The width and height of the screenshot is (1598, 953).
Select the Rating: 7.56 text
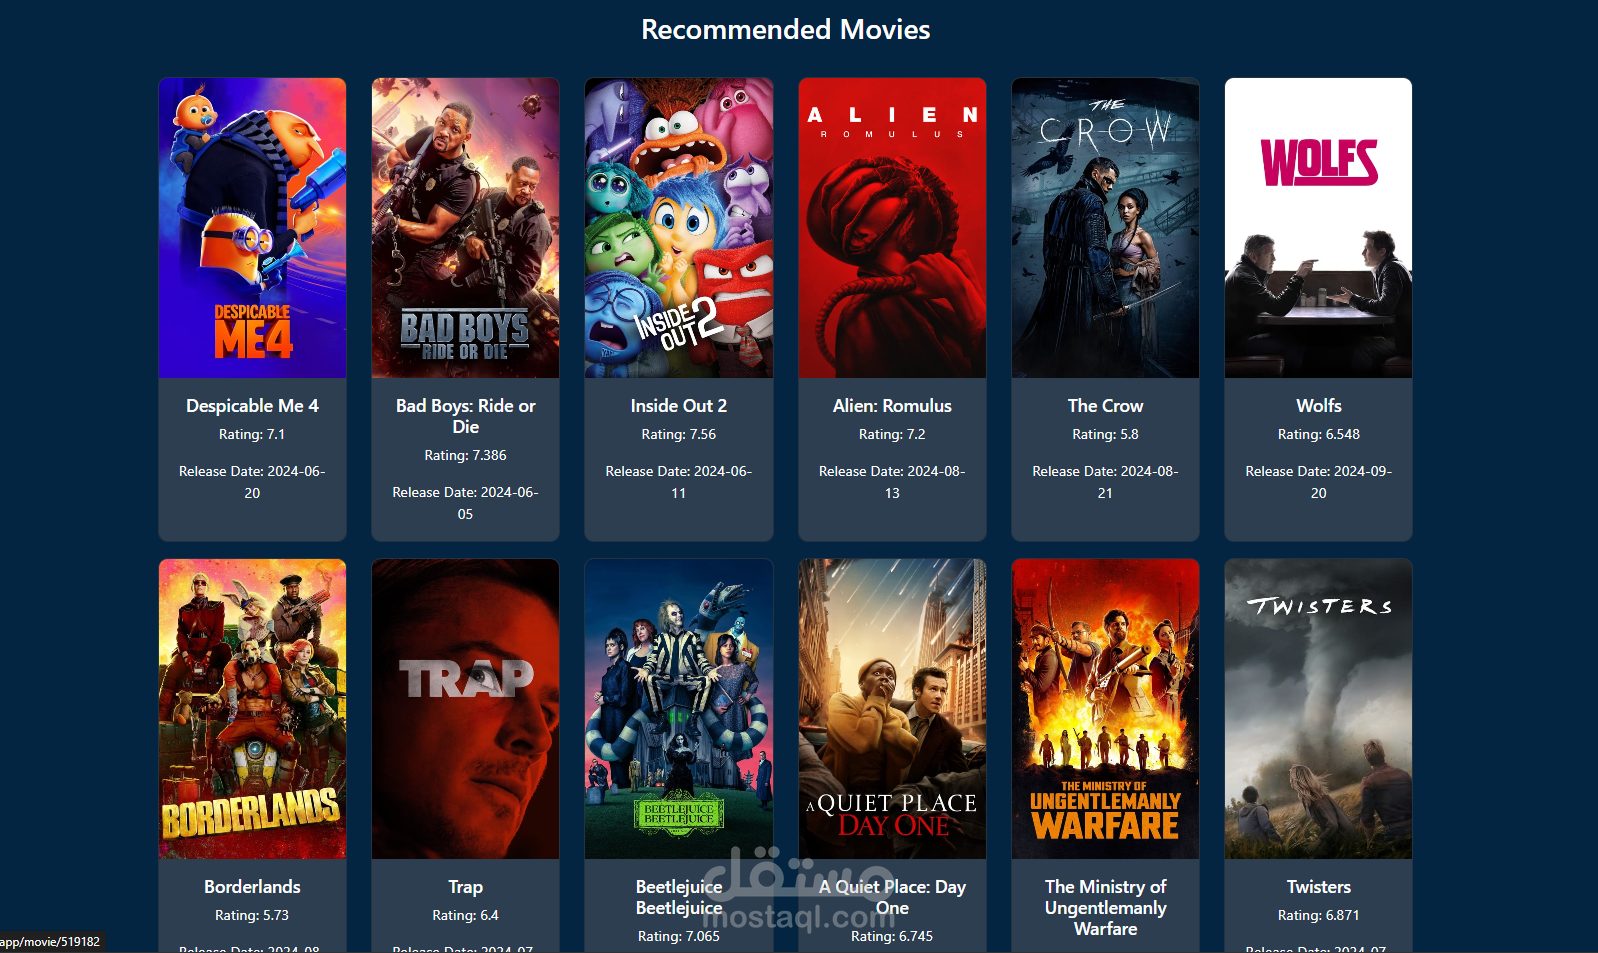tap(679, 434)
